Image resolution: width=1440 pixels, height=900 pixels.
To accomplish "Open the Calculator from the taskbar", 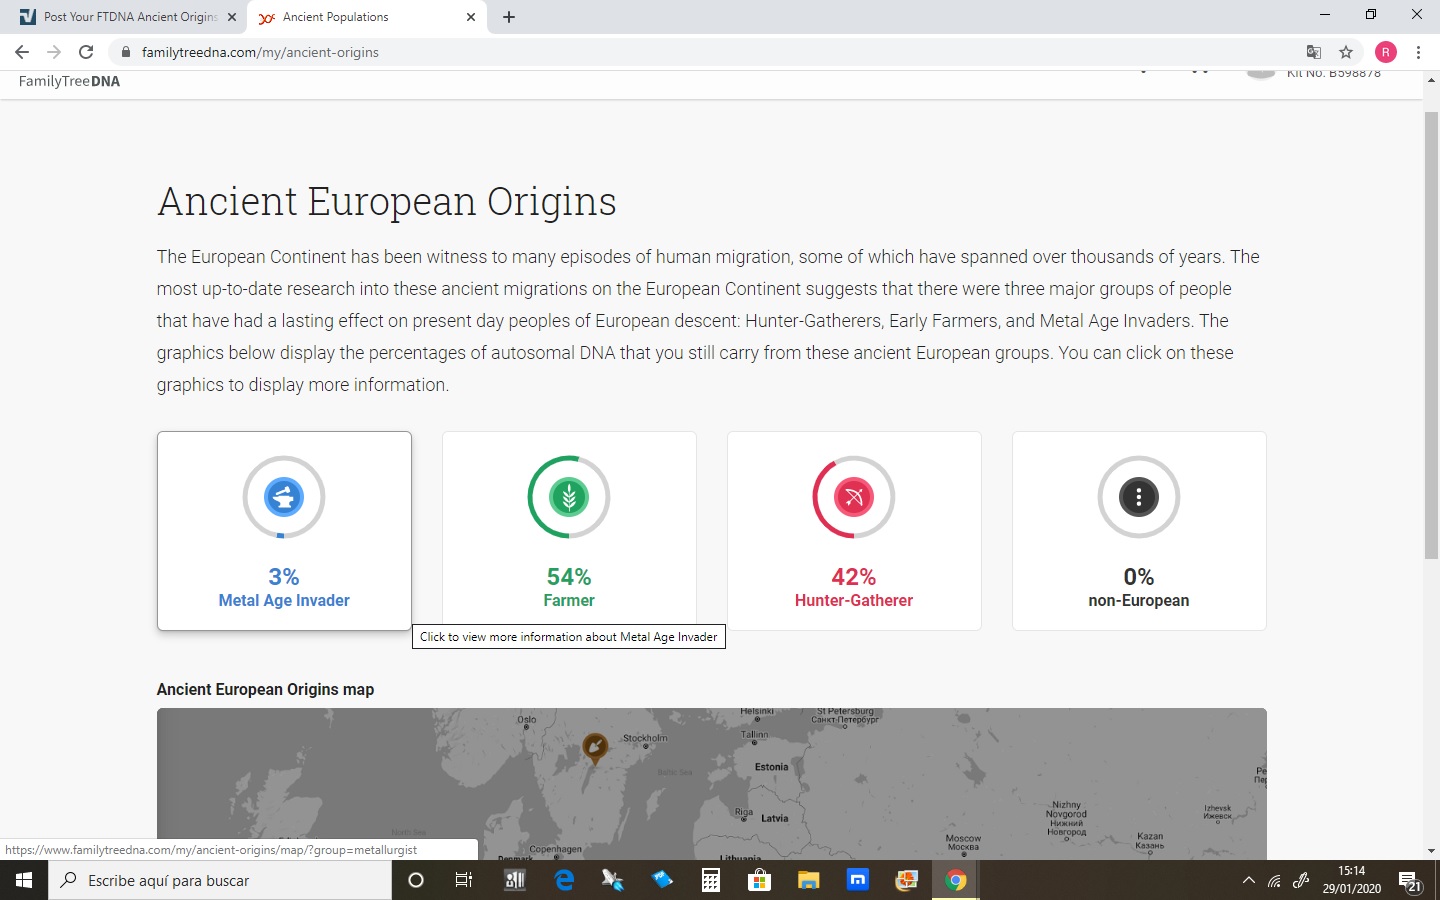I will pyautogui.click(x=711, y=880).
